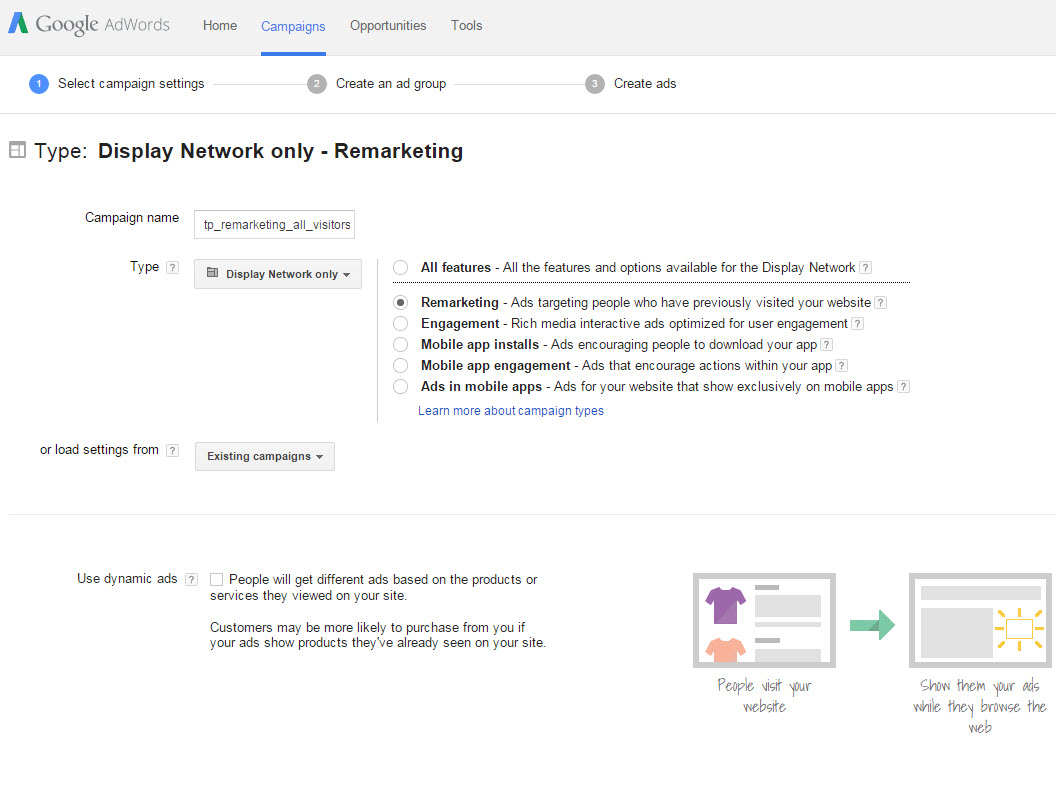This screenshot has width=1056, height=786.
Task: Open help for All features option
Action: pyautogui.click(x=865, y=267)
